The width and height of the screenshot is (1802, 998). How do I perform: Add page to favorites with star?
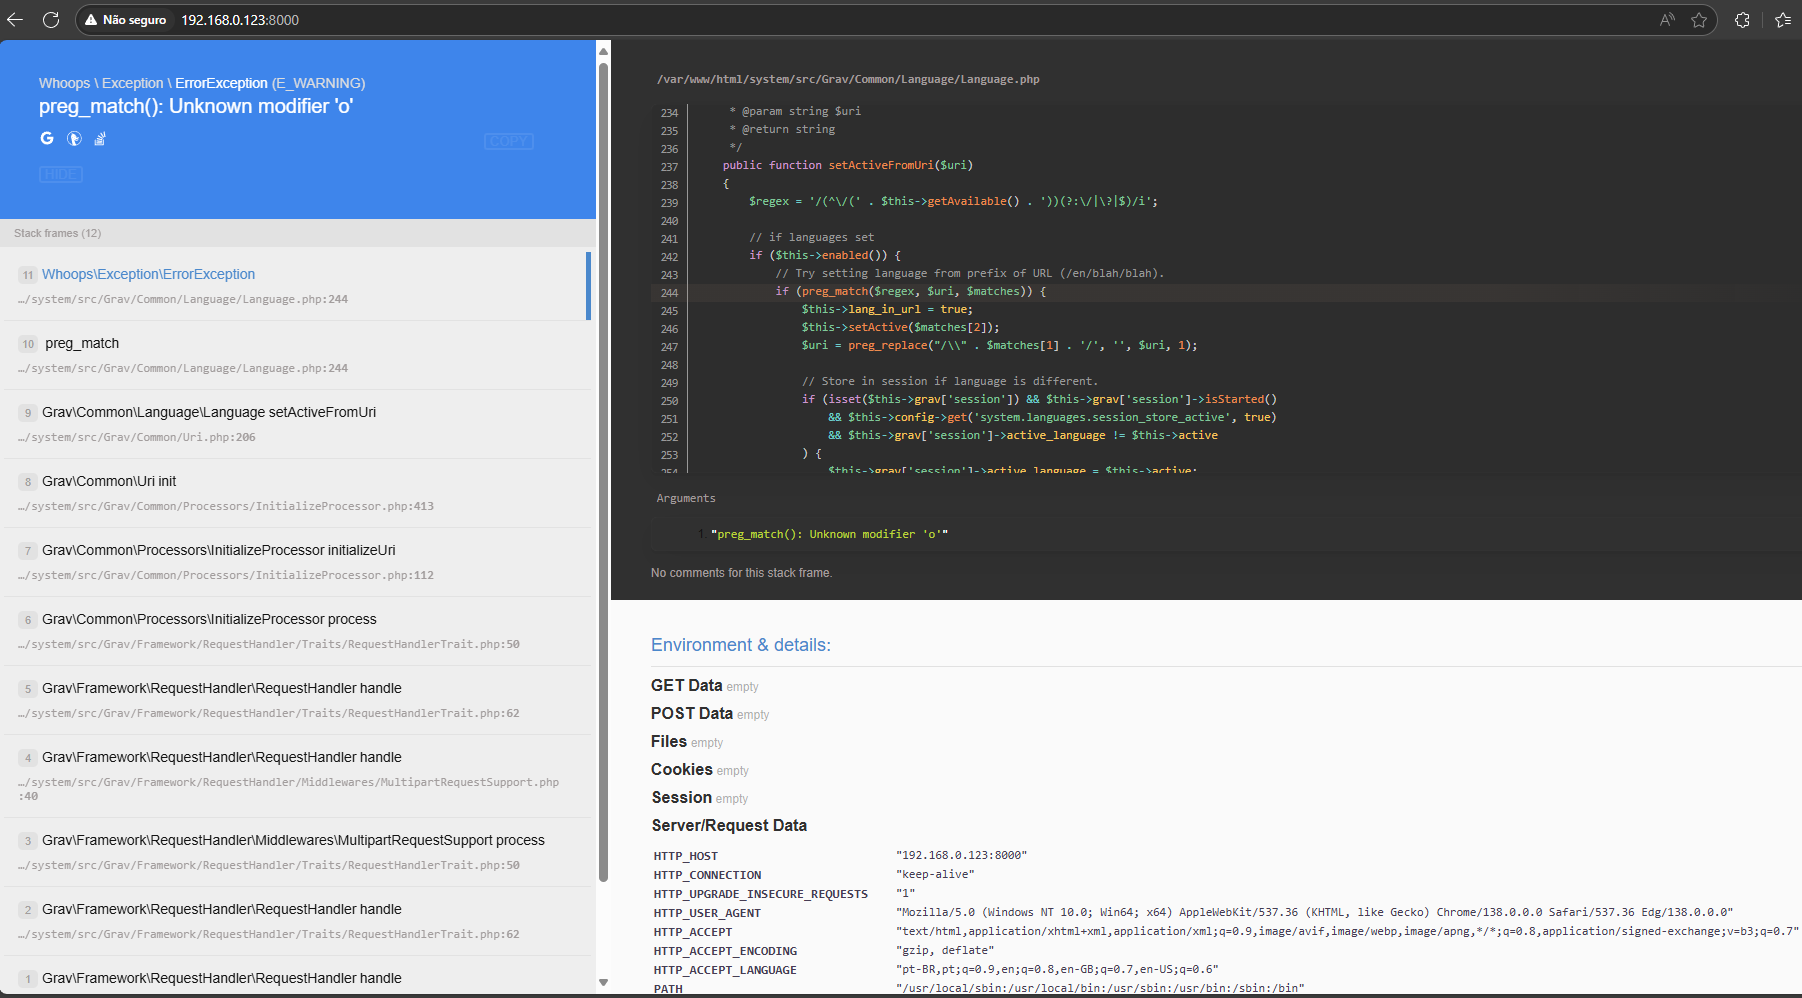pos(1699,20)
